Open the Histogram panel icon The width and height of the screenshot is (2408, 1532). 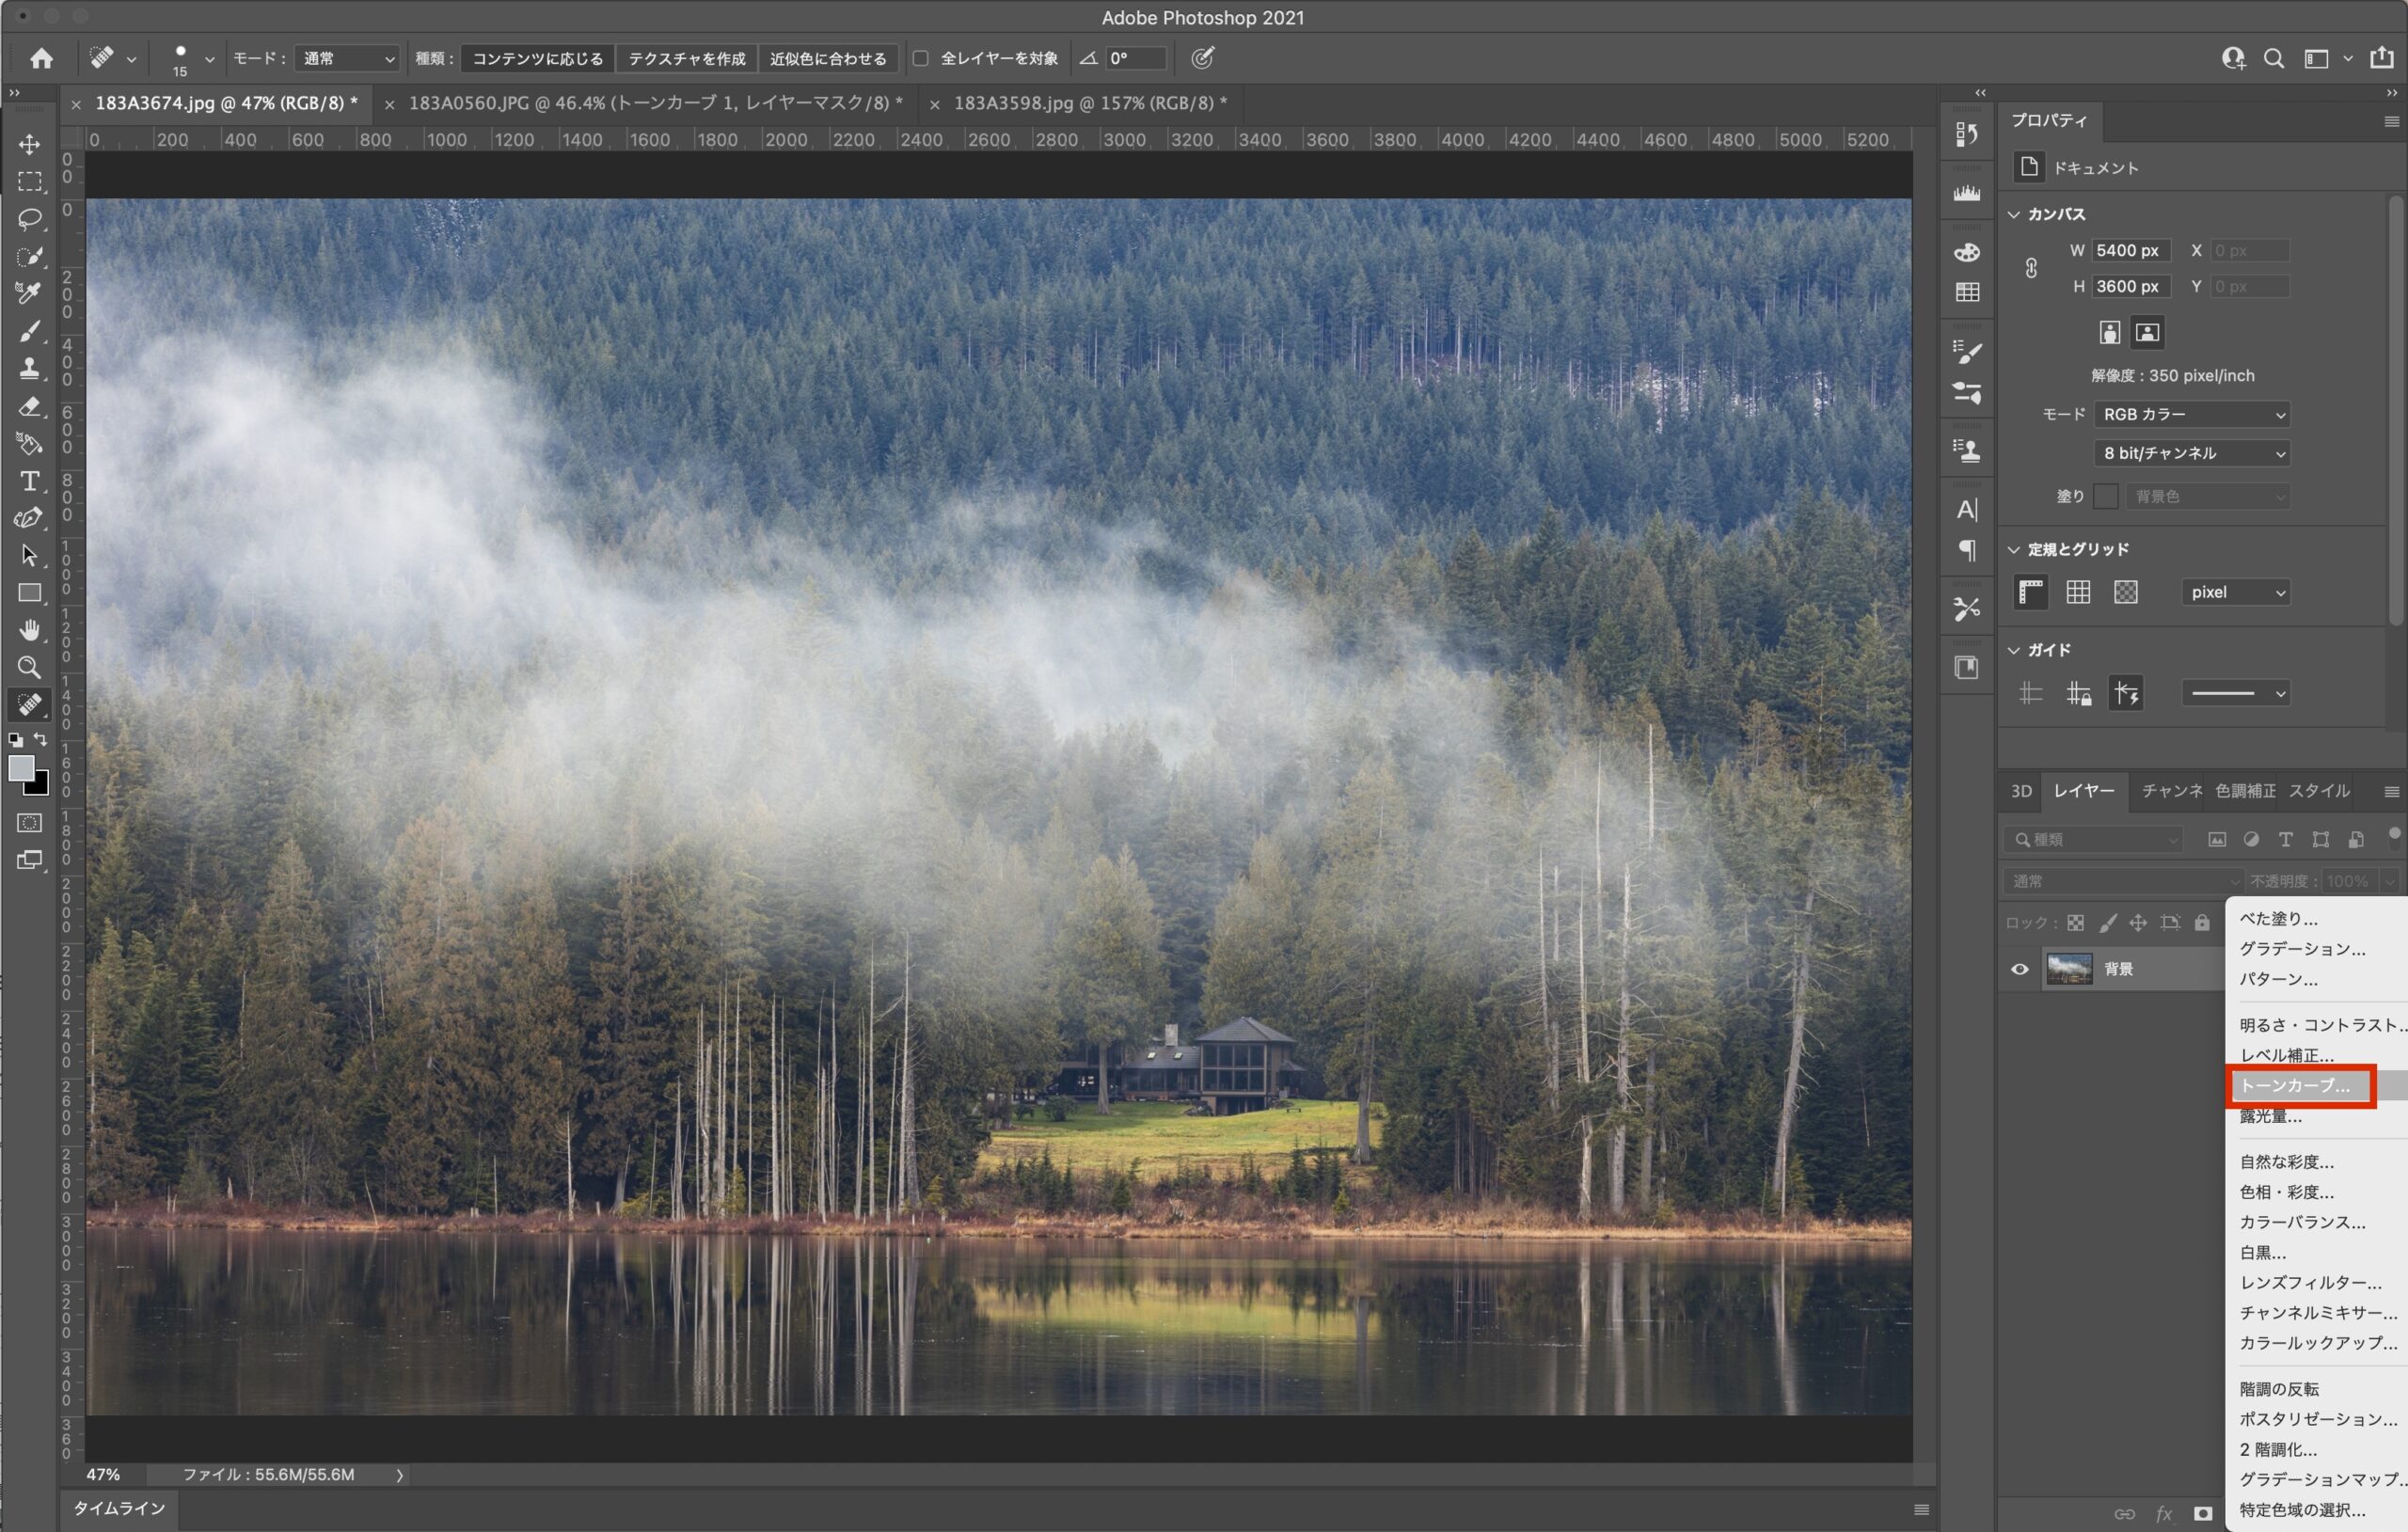(x=1966, y=192)
